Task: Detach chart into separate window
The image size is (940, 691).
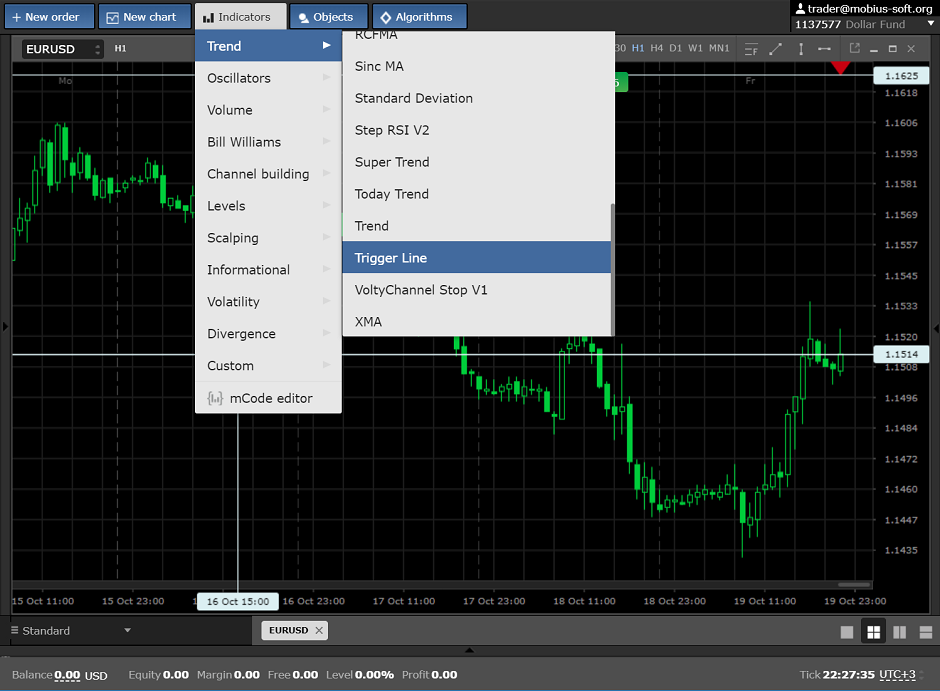Action: (x=854, y=49)
